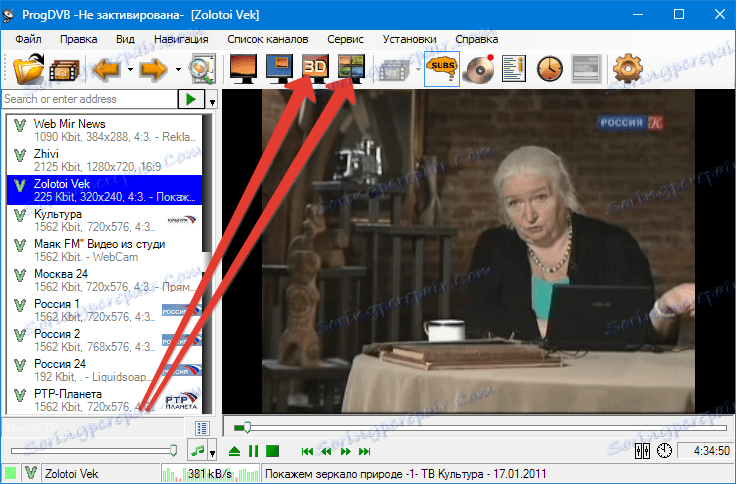Pause playback

coord(253,452)
